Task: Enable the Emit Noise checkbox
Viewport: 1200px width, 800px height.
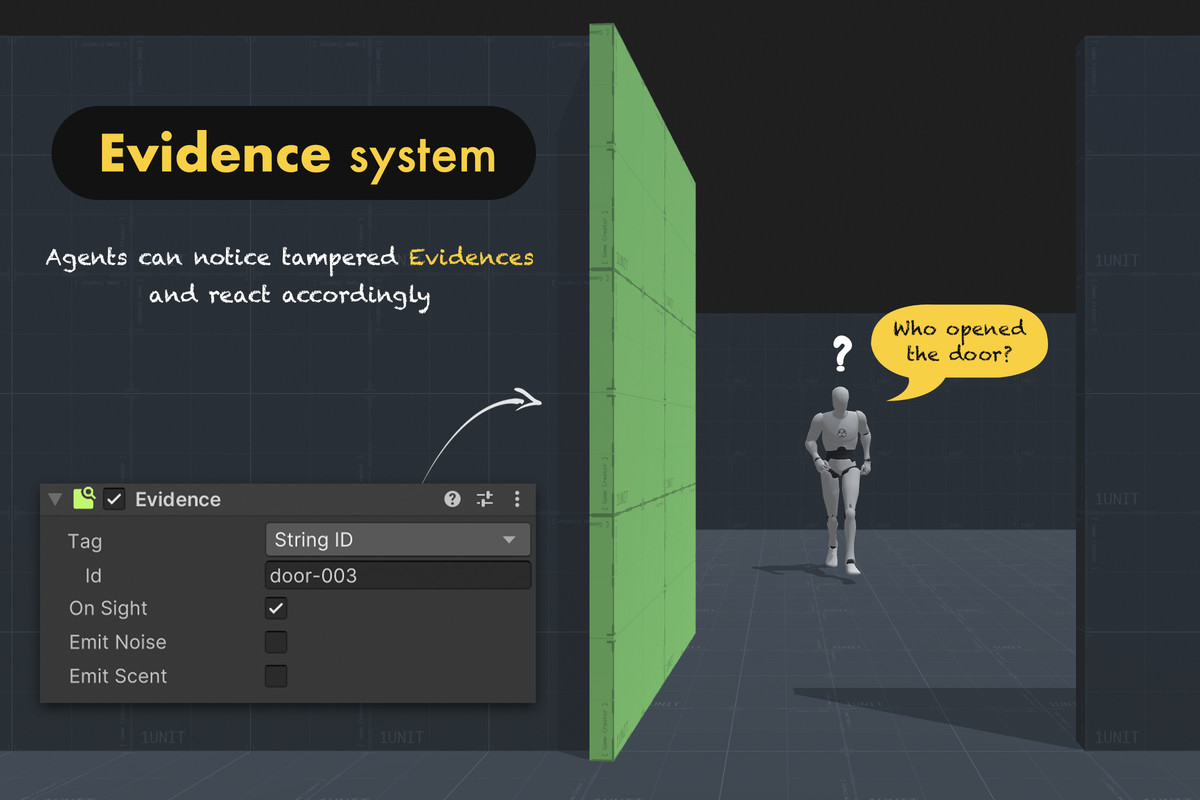Action: click(276, 642)
